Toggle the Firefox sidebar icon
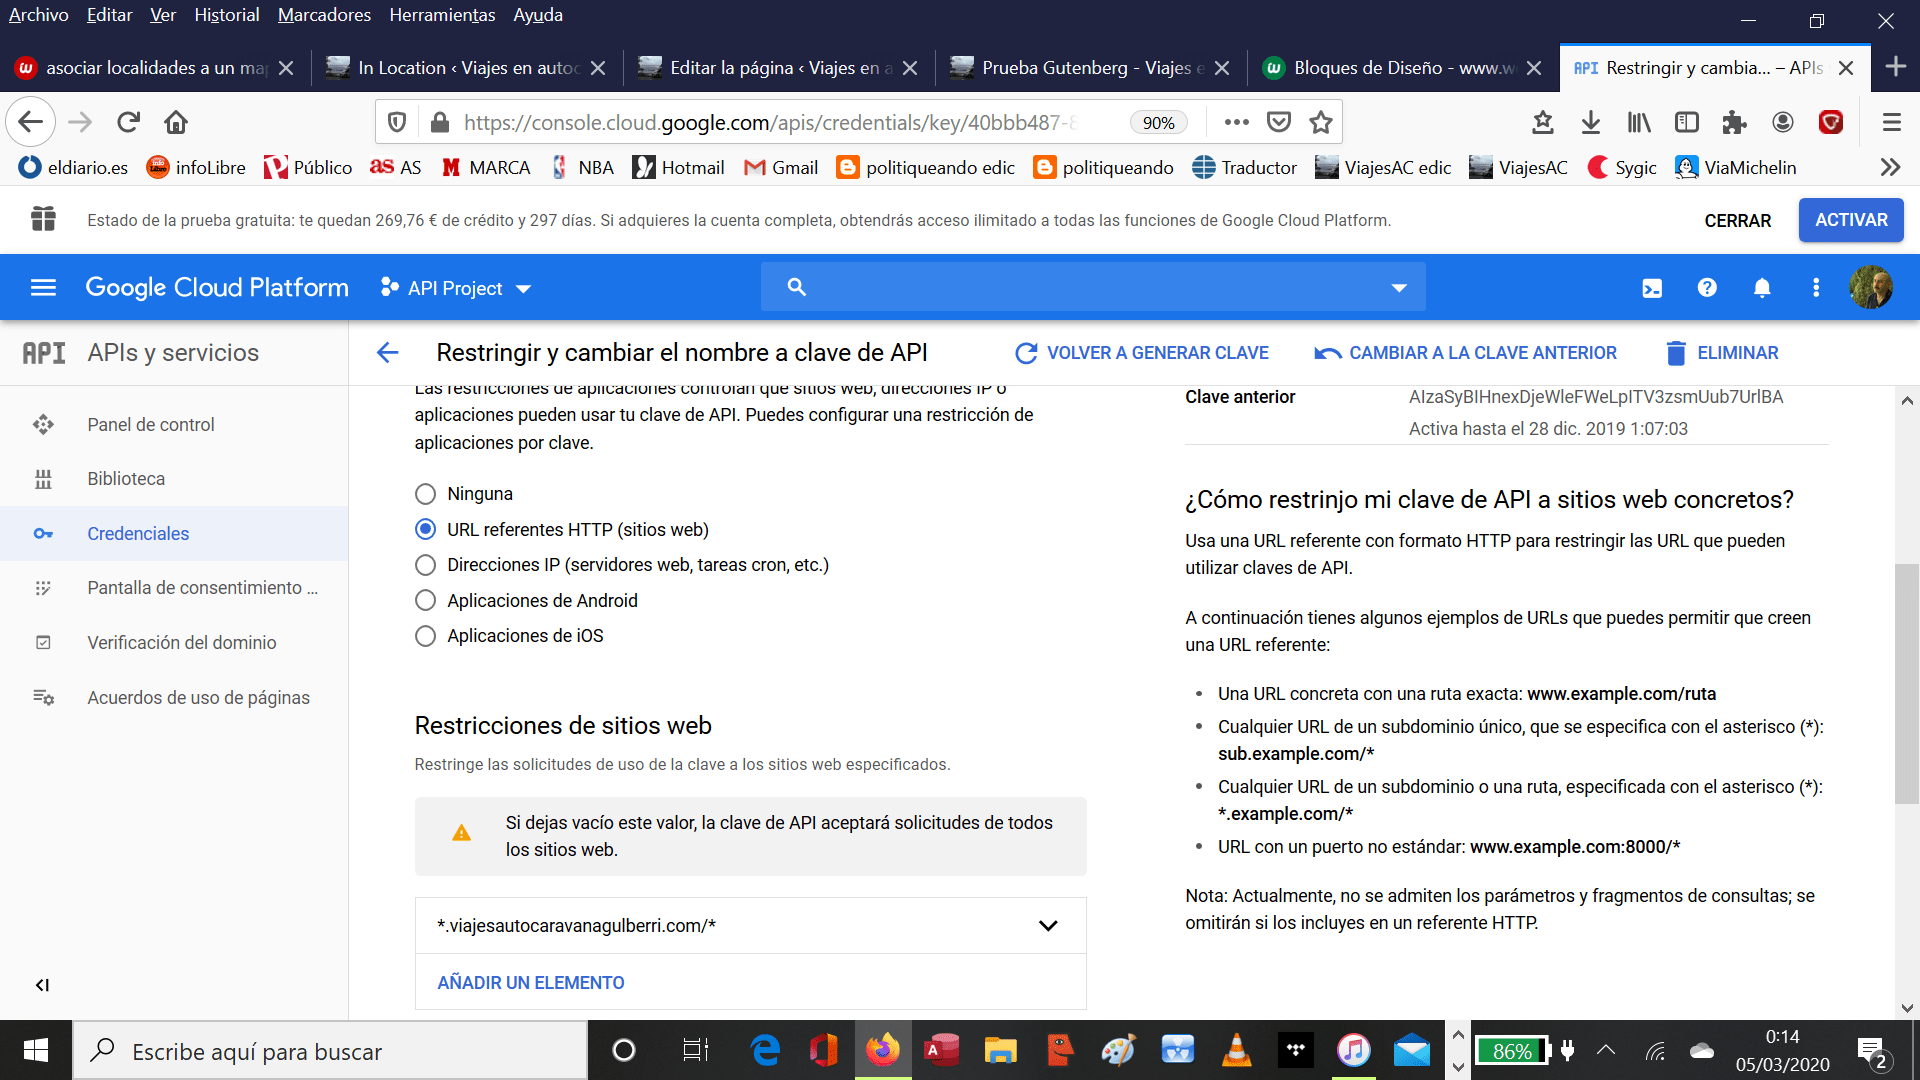 (1687, 122)
